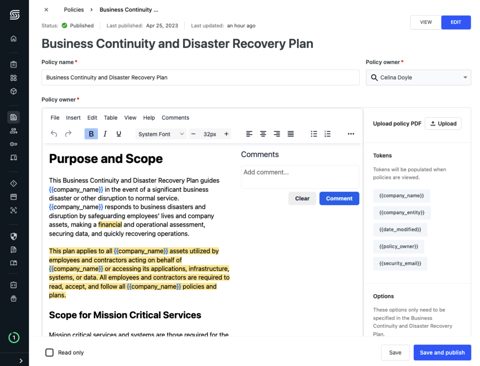Select the {{date_modified}} token chip

400,230
